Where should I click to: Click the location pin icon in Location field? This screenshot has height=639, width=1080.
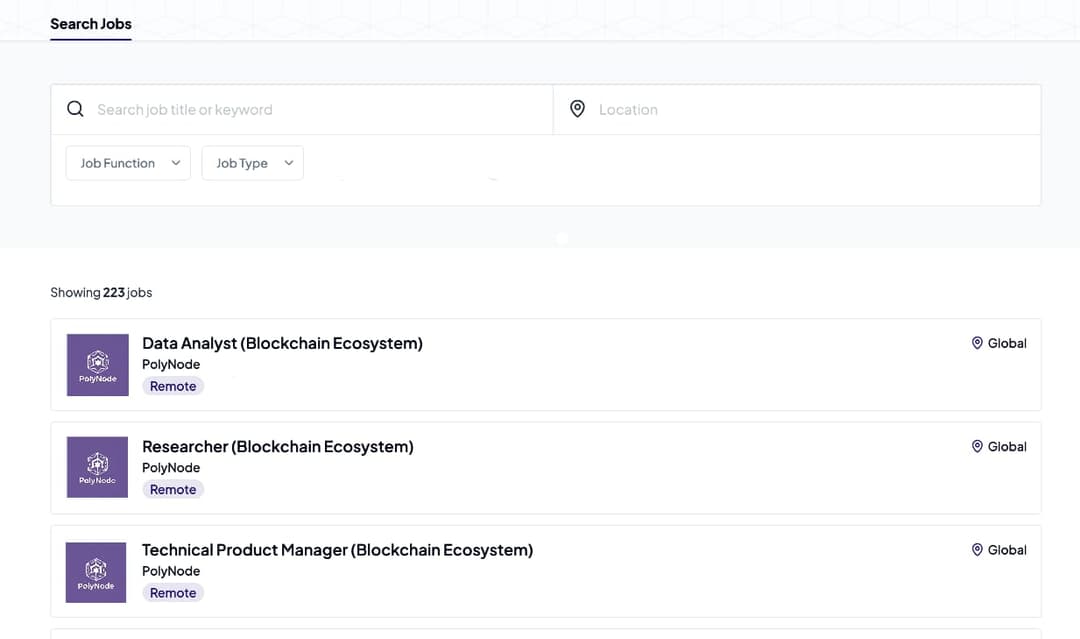578,109
